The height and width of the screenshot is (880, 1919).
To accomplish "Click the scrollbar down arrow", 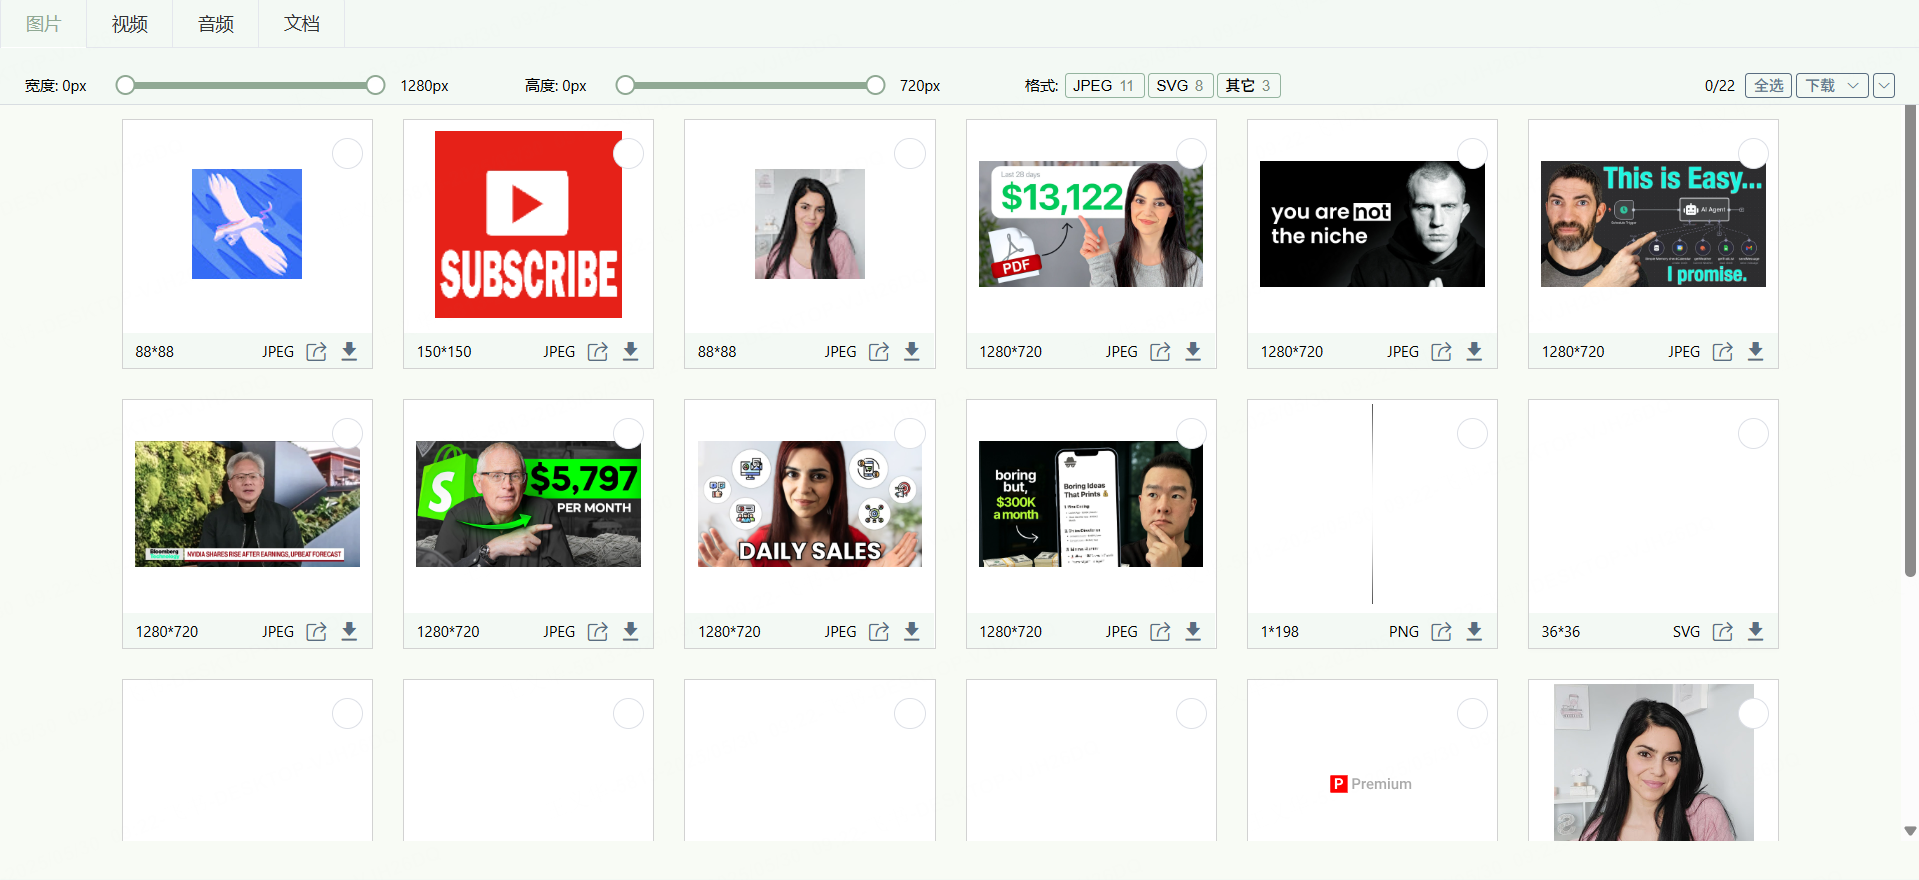I will tap(1910, 831).
